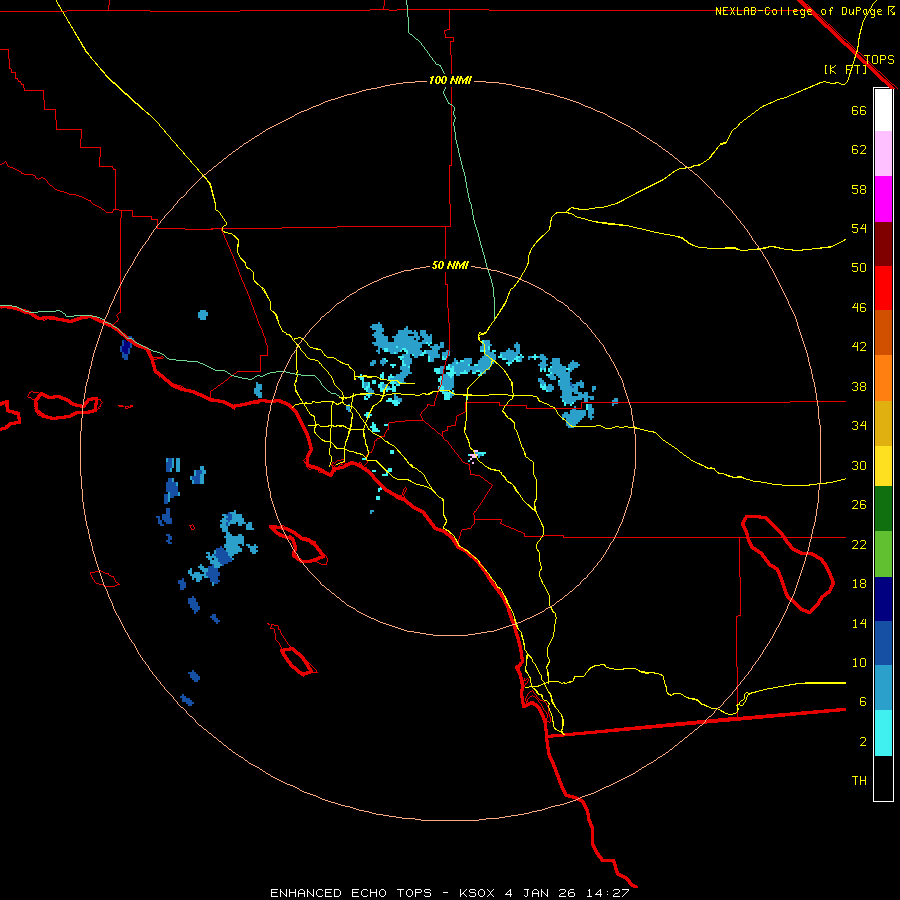This screenshot has width=900, height=900.
Task: Click the '54' legend label
Action: (859, 228)
